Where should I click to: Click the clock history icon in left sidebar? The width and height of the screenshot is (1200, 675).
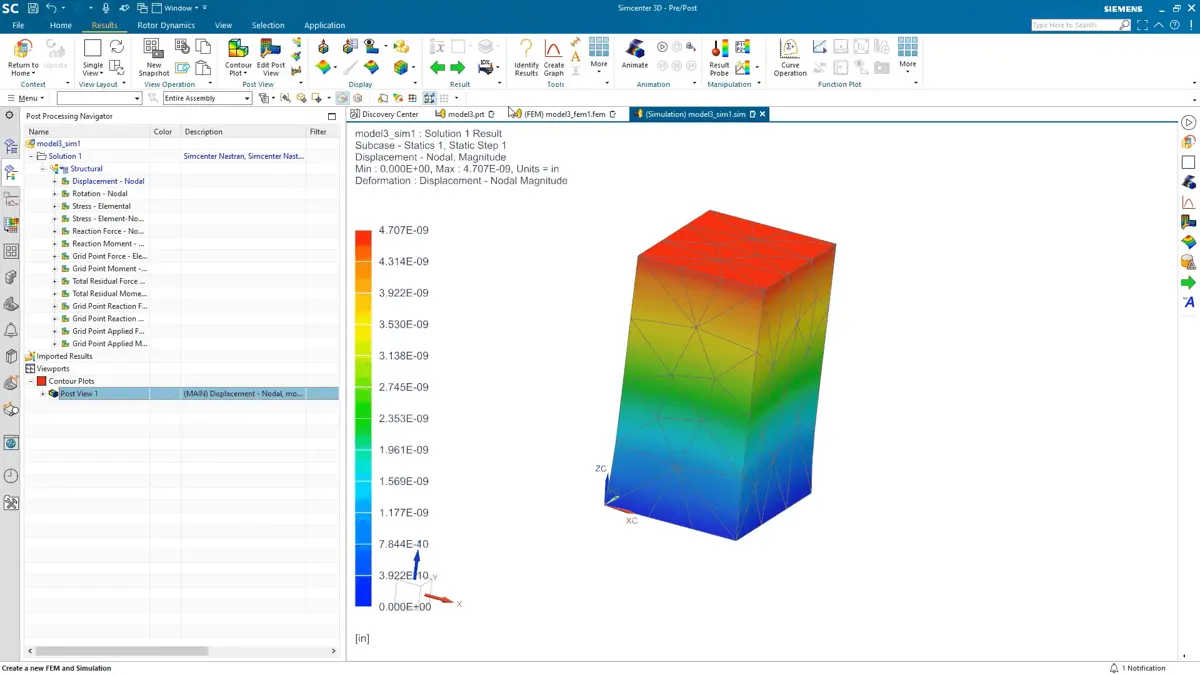click(11, 476)
